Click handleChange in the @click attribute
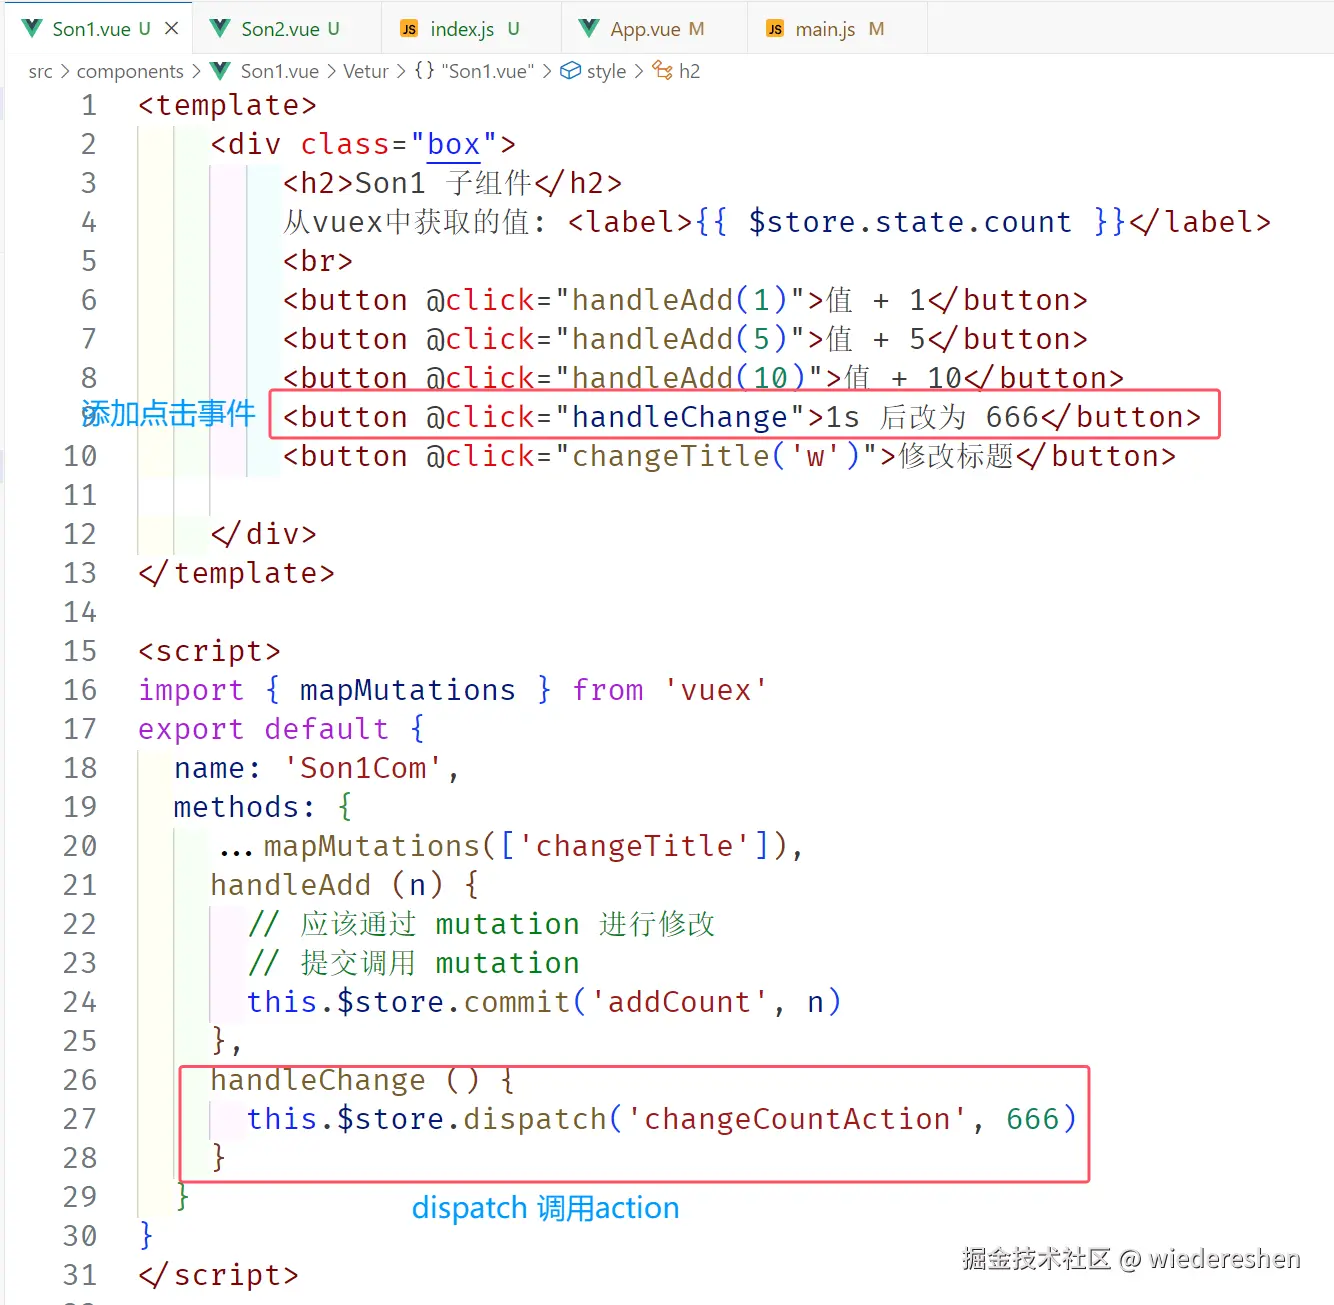Screen dimensions: 1334x1305 (x=680, y=417)
